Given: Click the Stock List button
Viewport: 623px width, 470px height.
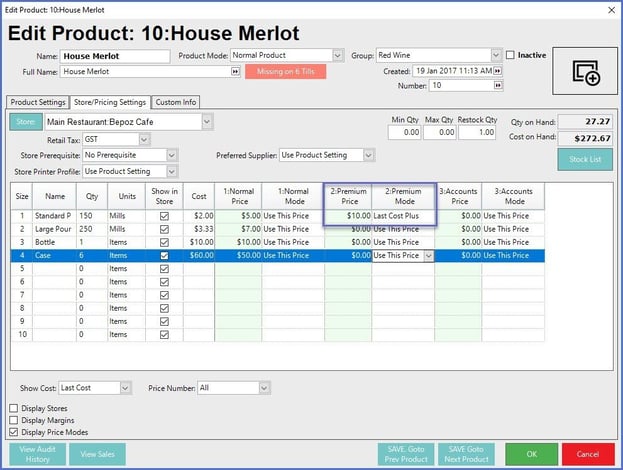Looking at the screenshot, I should click(584, 158).
